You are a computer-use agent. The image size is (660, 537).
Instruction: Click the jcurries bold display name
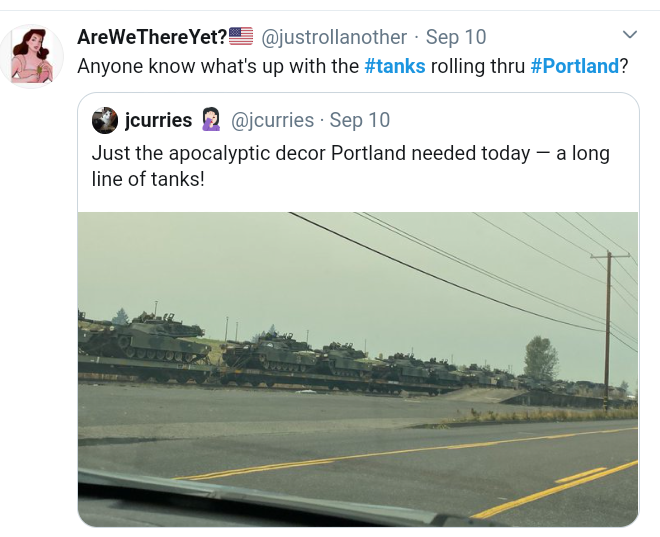[x=158, y=120]
